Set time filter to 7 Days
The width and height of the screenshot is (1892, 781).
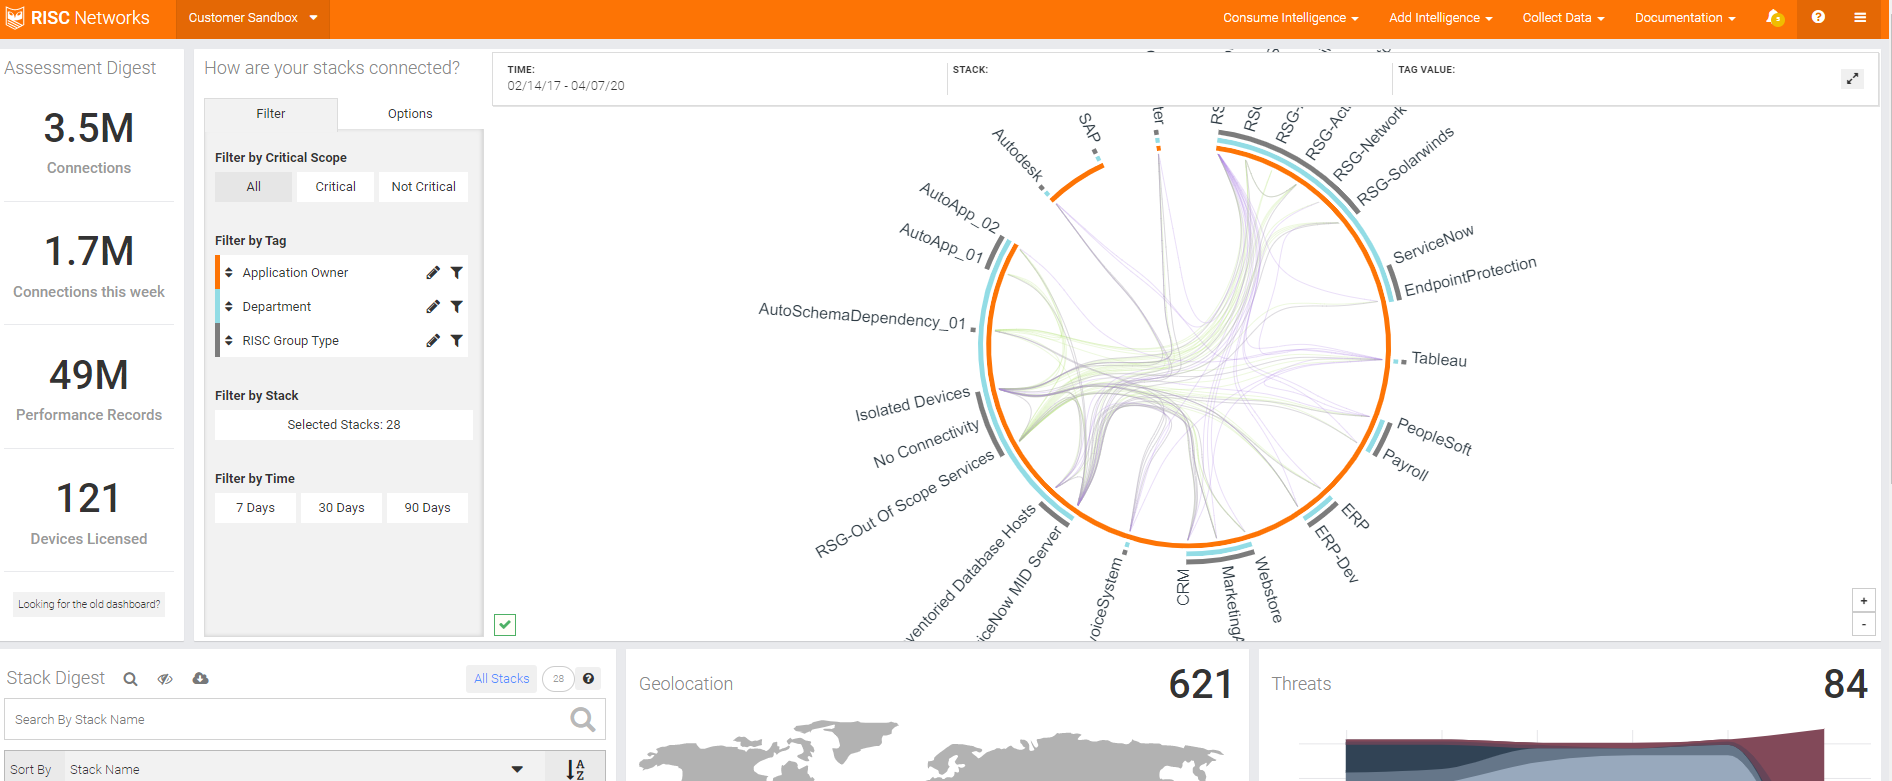click(255, 508)
